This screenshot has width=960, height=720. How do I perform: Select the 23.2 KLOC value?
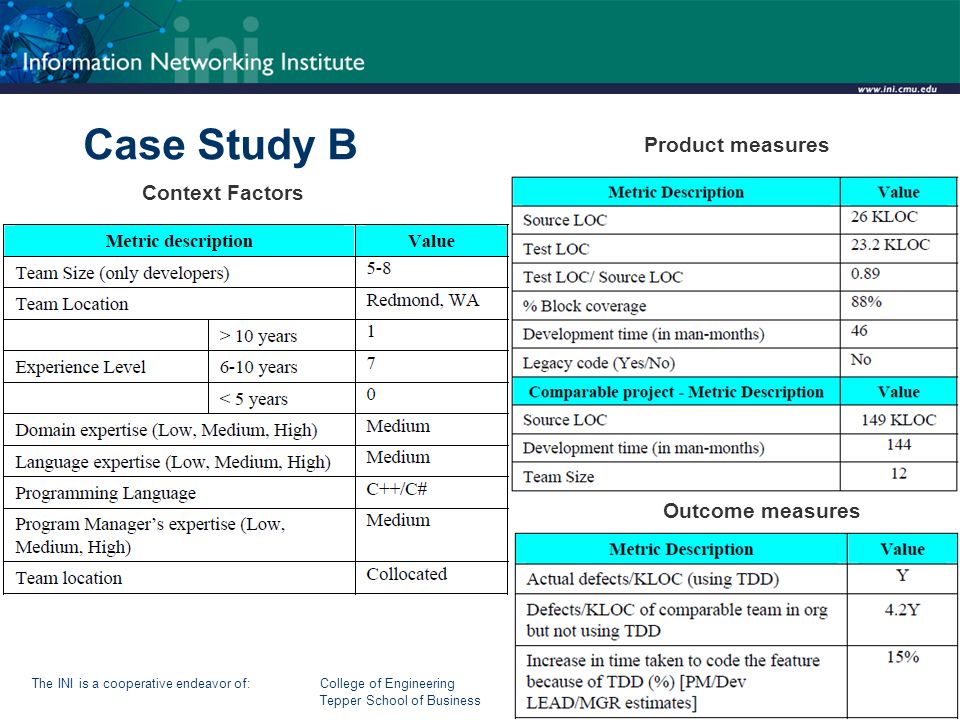(890, 245)
